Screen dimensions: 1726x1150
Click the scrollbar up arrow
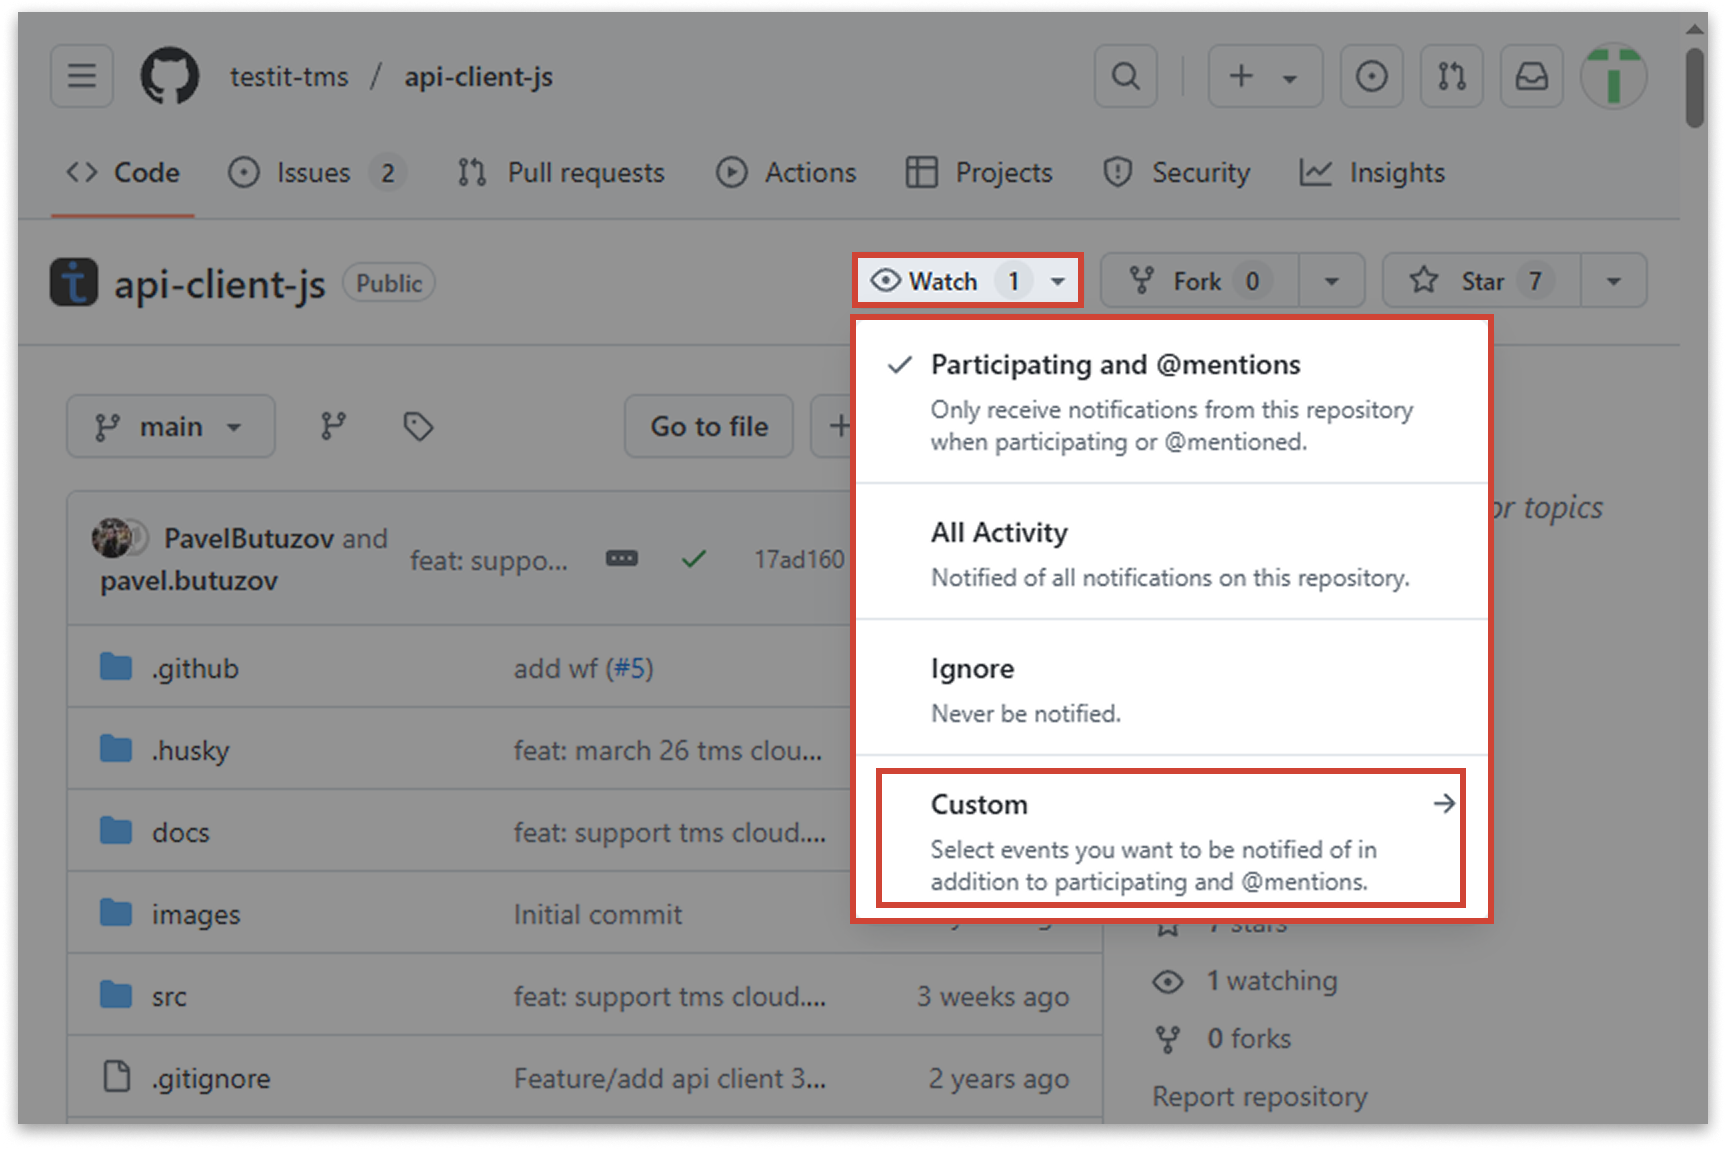tap(1695, 29)
